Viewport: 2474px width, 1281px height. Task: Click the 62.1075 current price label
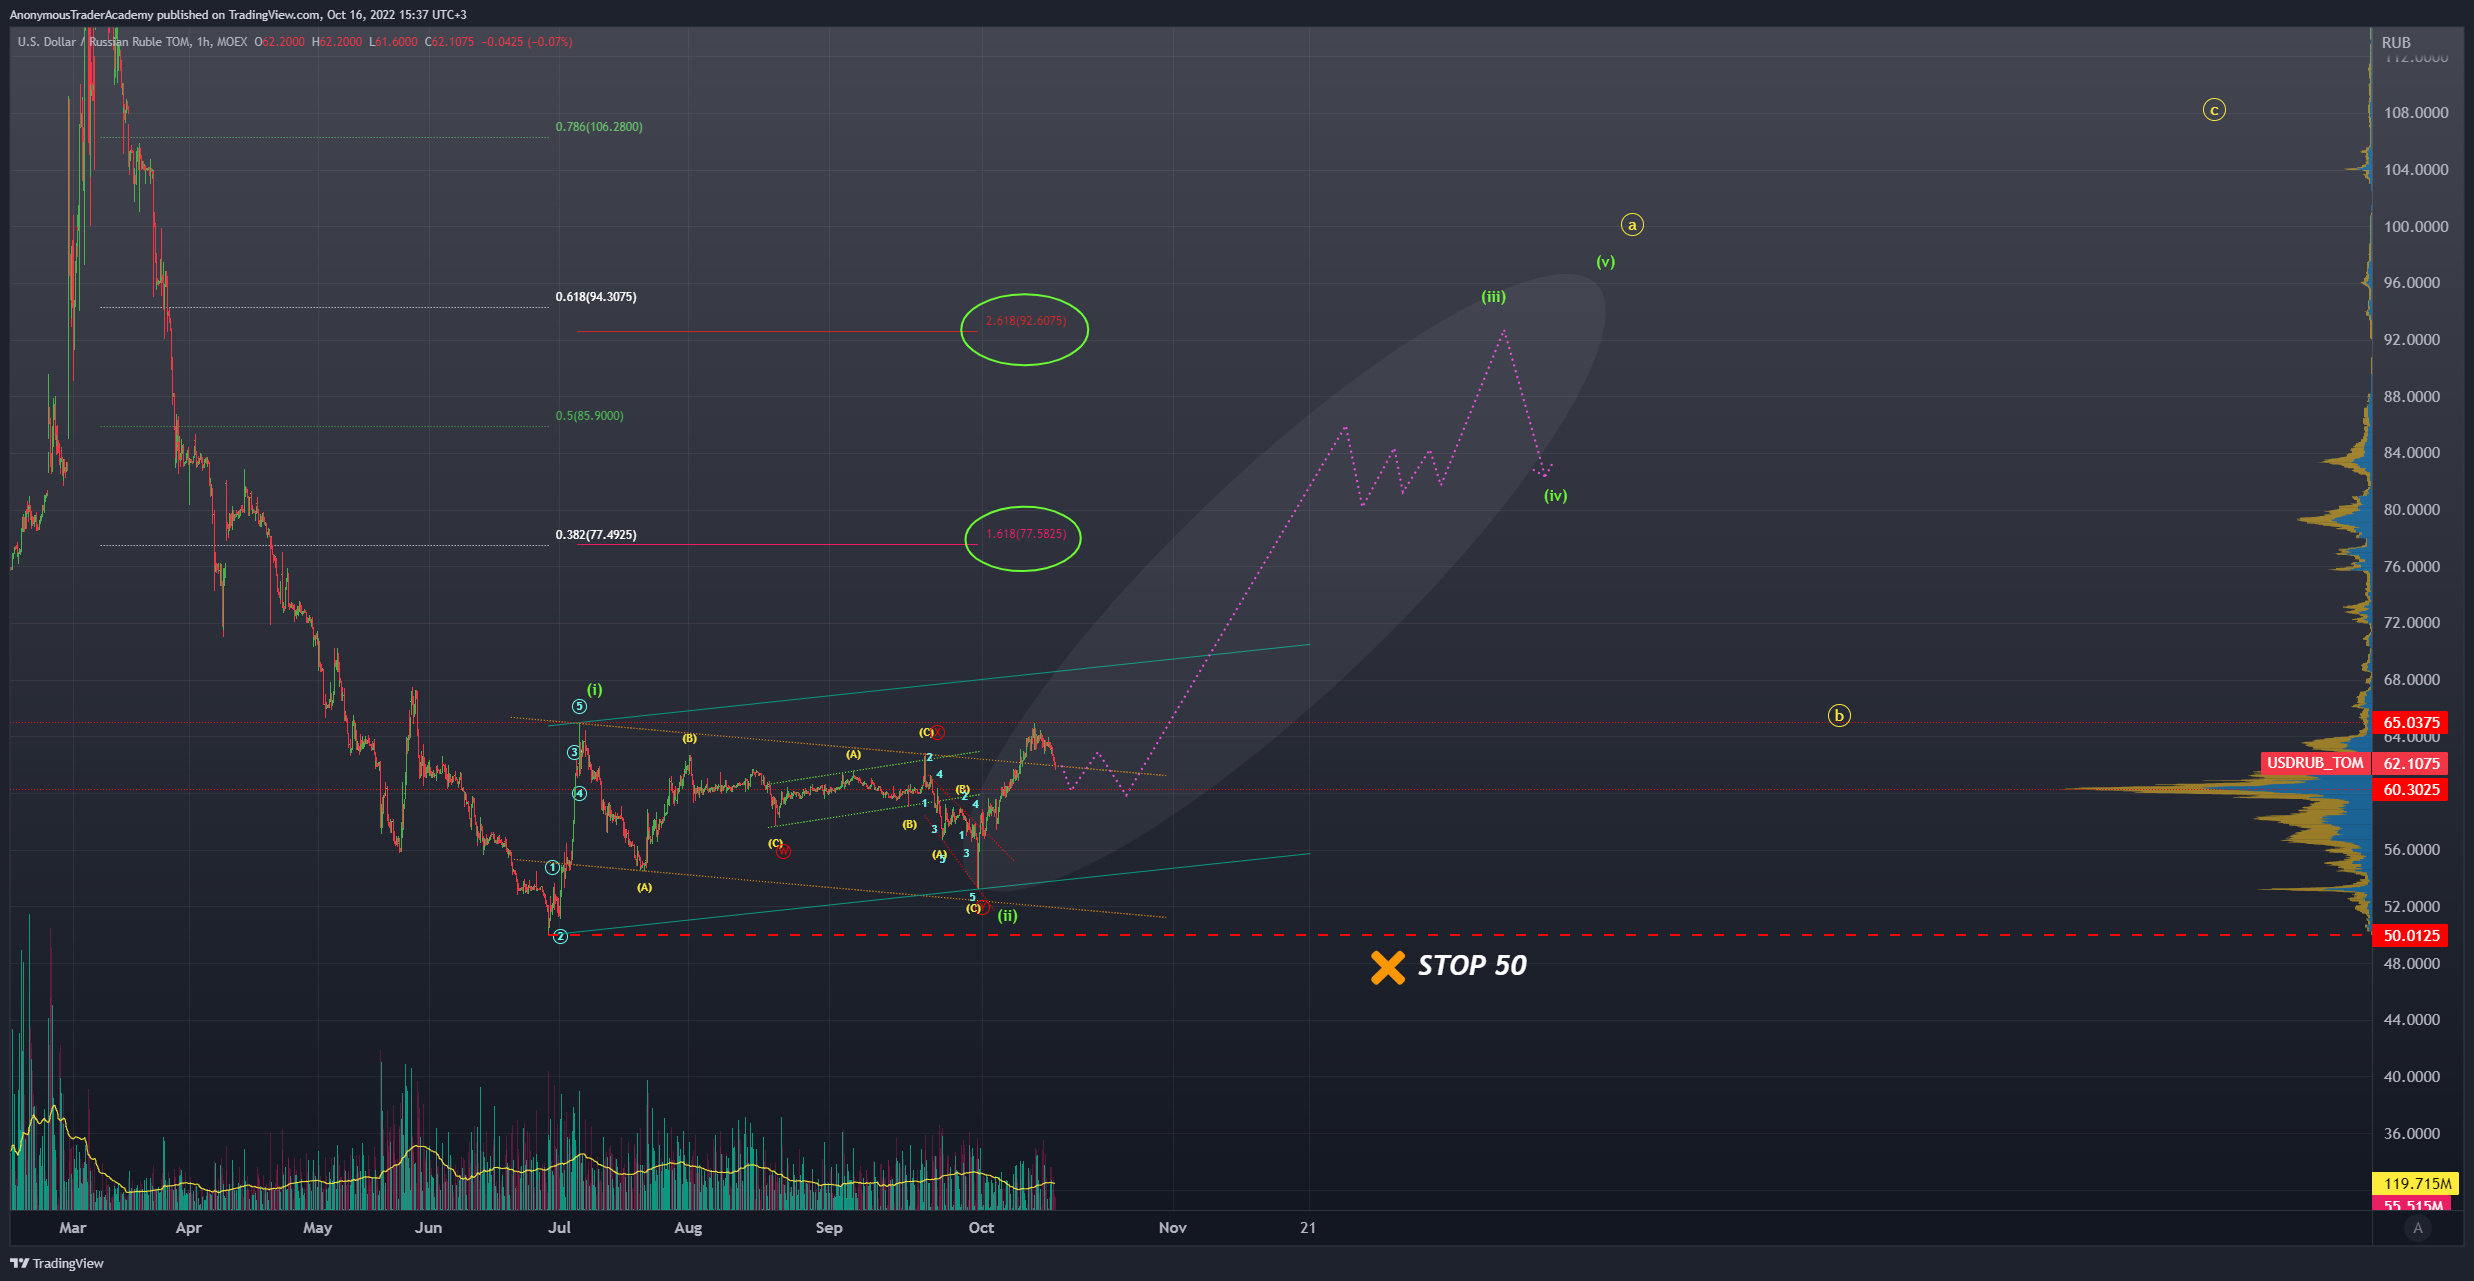[2411, 763]
